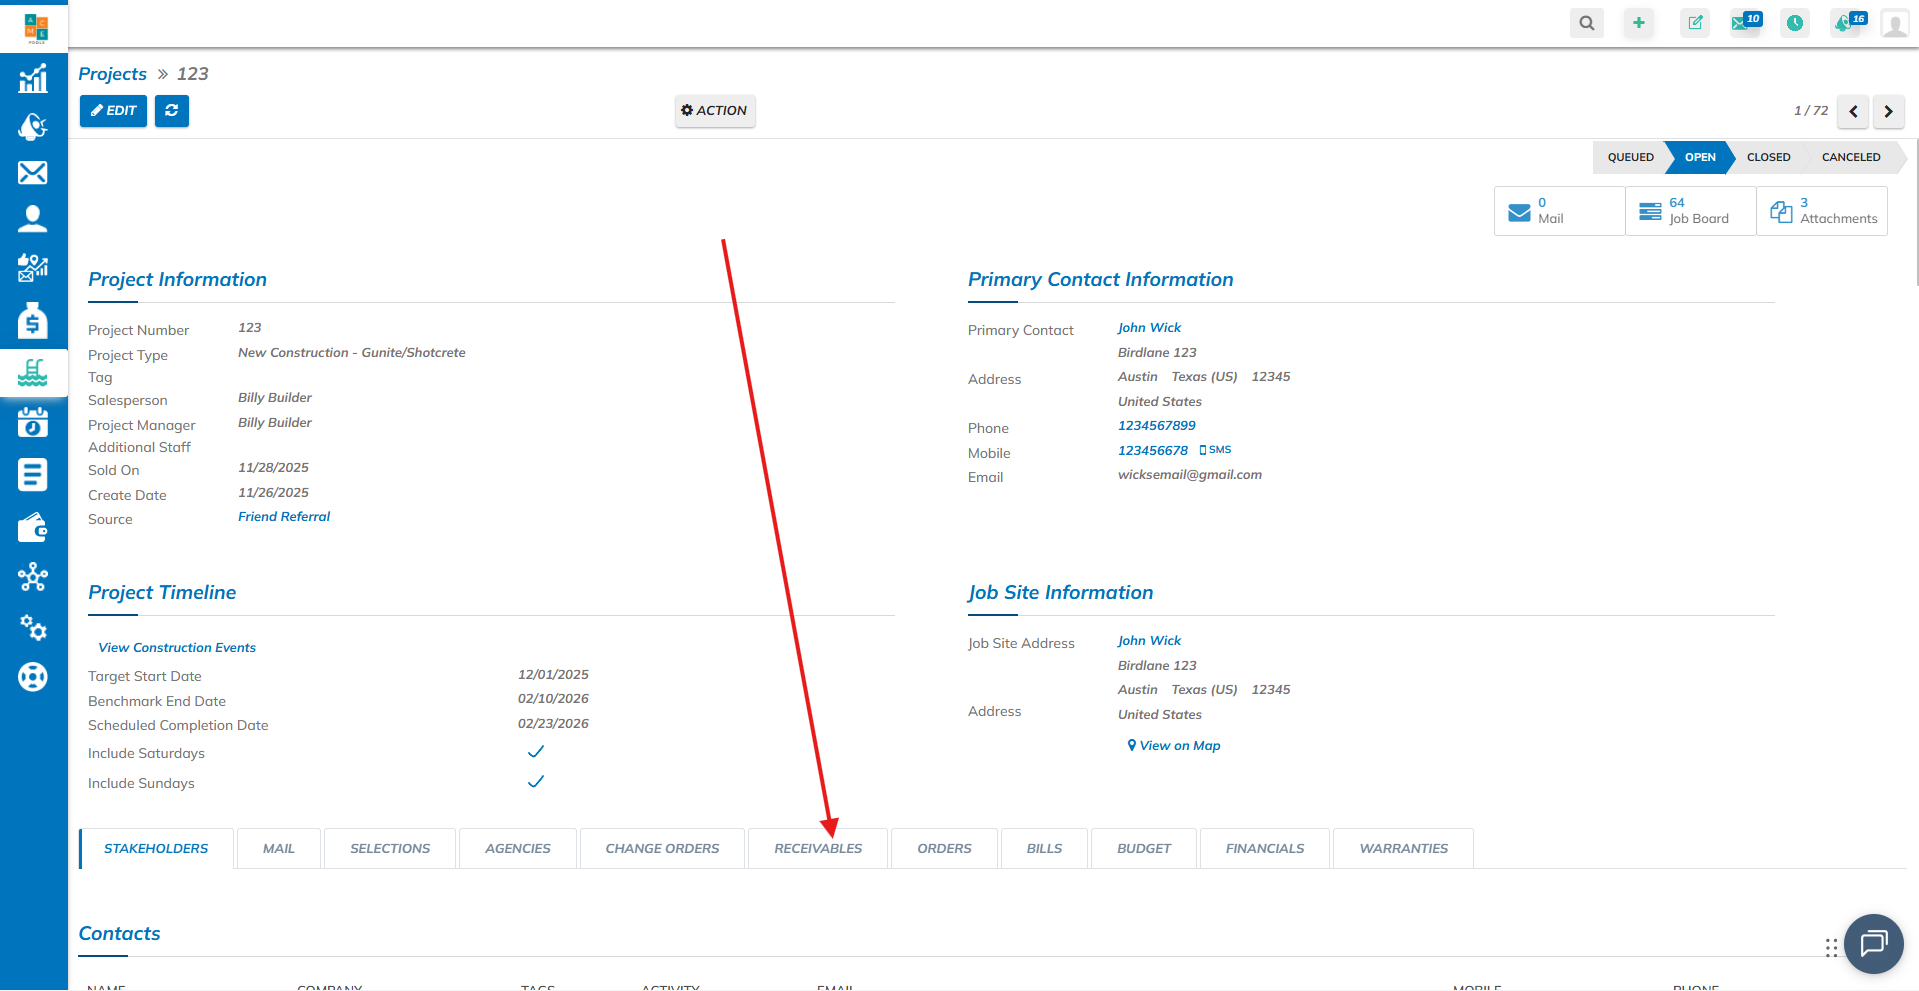Open the contacts person icon in sidebar

tap(33, 219)
